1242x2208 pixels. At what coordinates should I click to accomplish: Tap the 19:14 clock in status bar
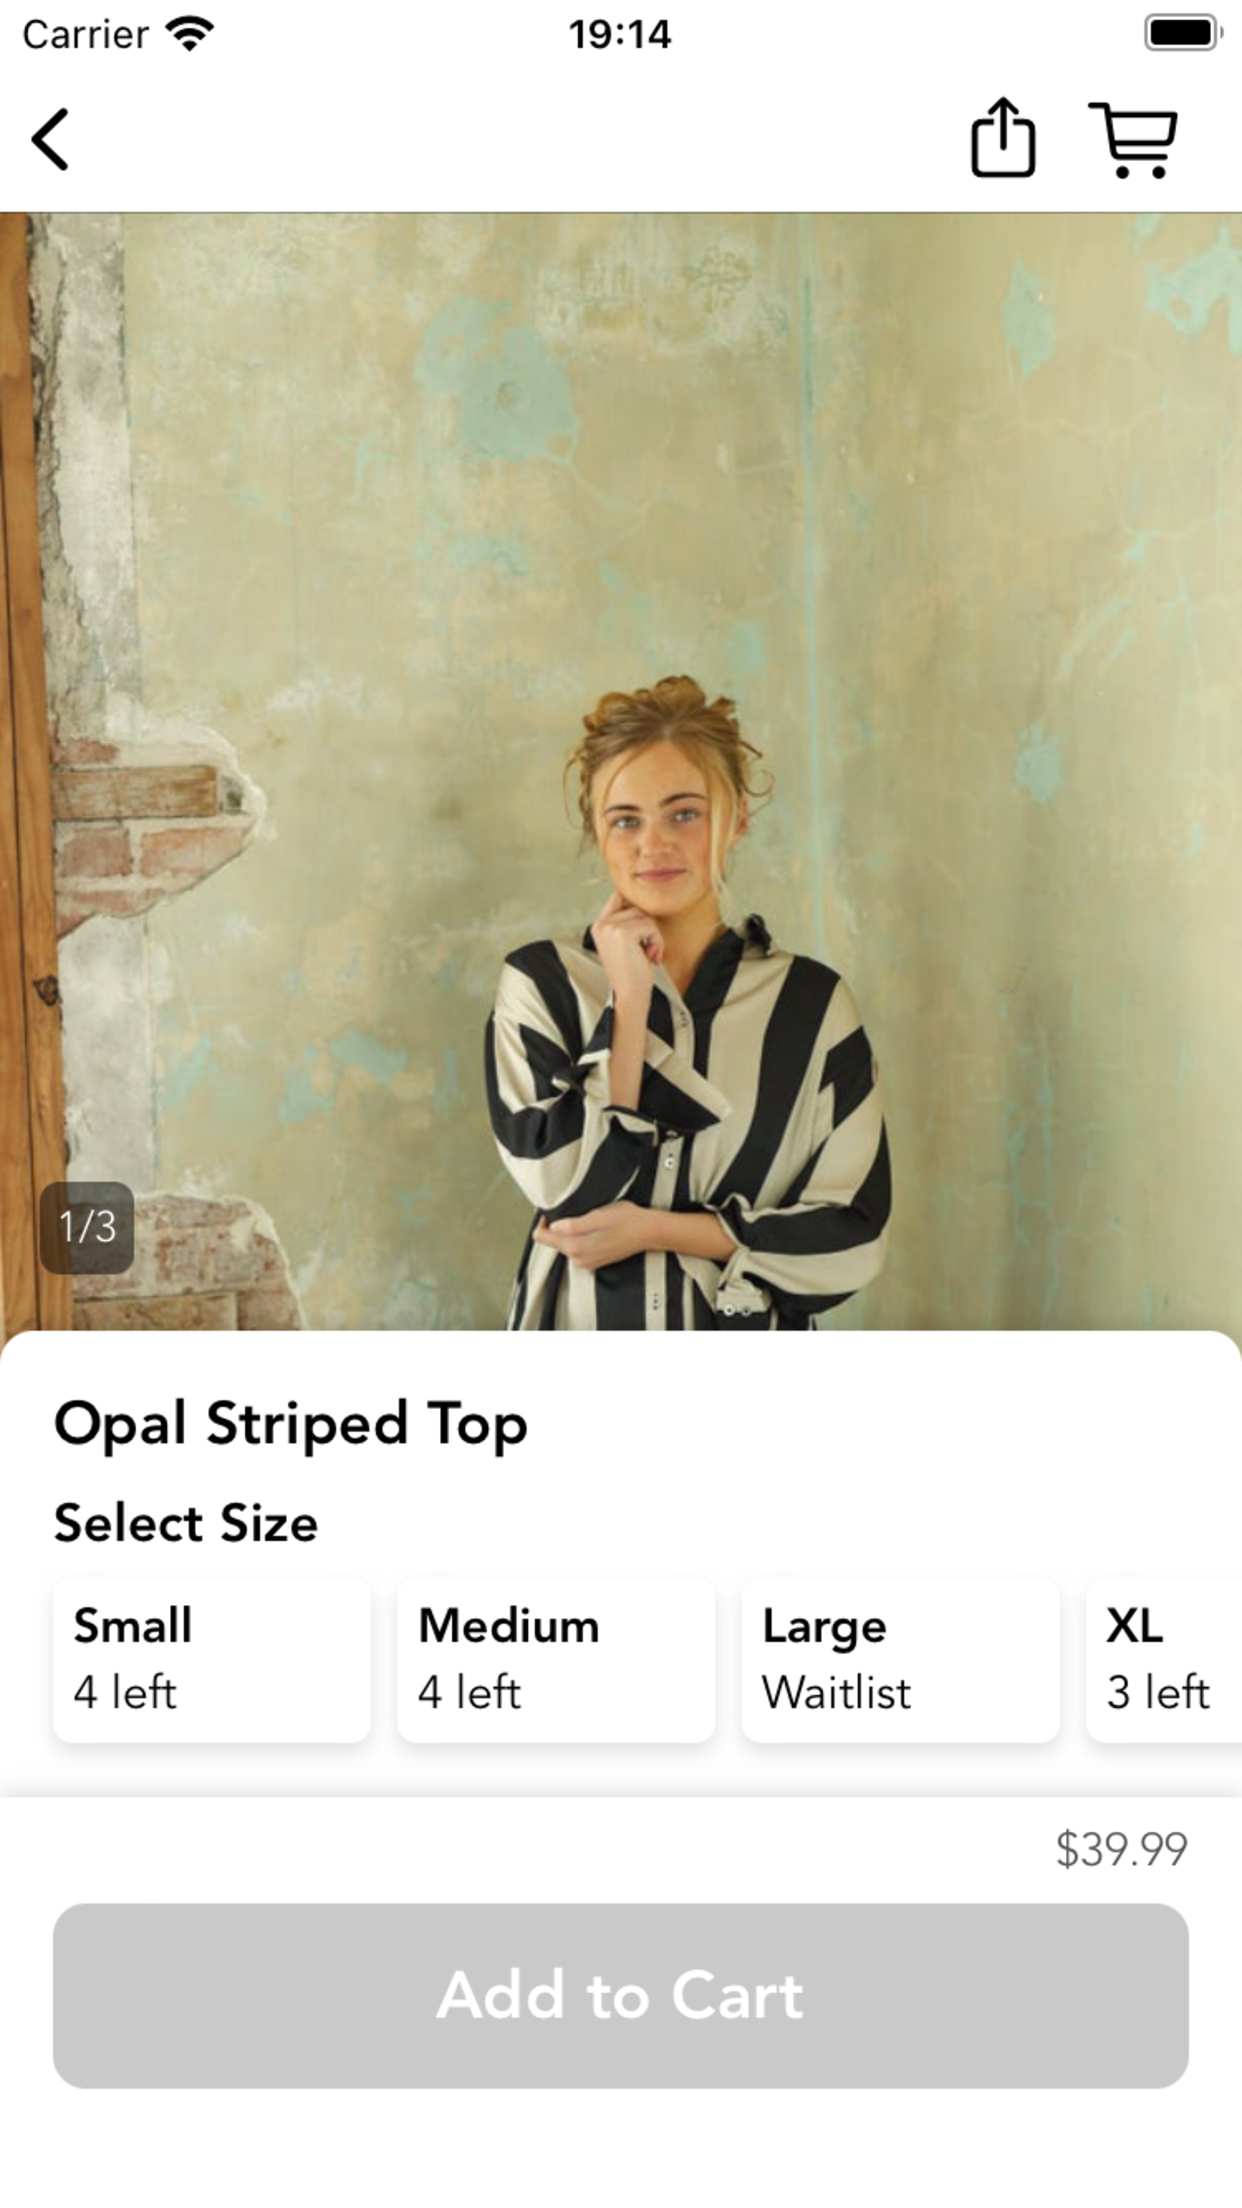[x=620, y=35]
